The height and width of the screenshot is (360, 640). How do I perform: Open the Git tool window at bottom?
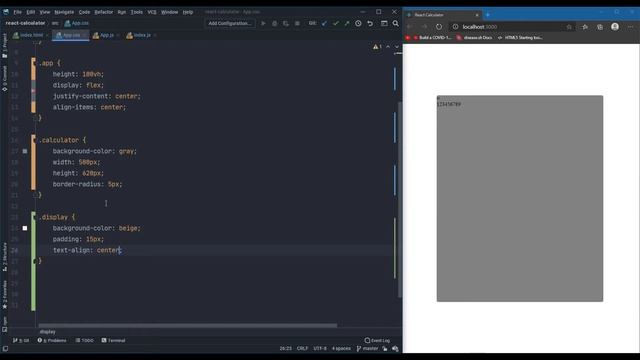point(21,340)
